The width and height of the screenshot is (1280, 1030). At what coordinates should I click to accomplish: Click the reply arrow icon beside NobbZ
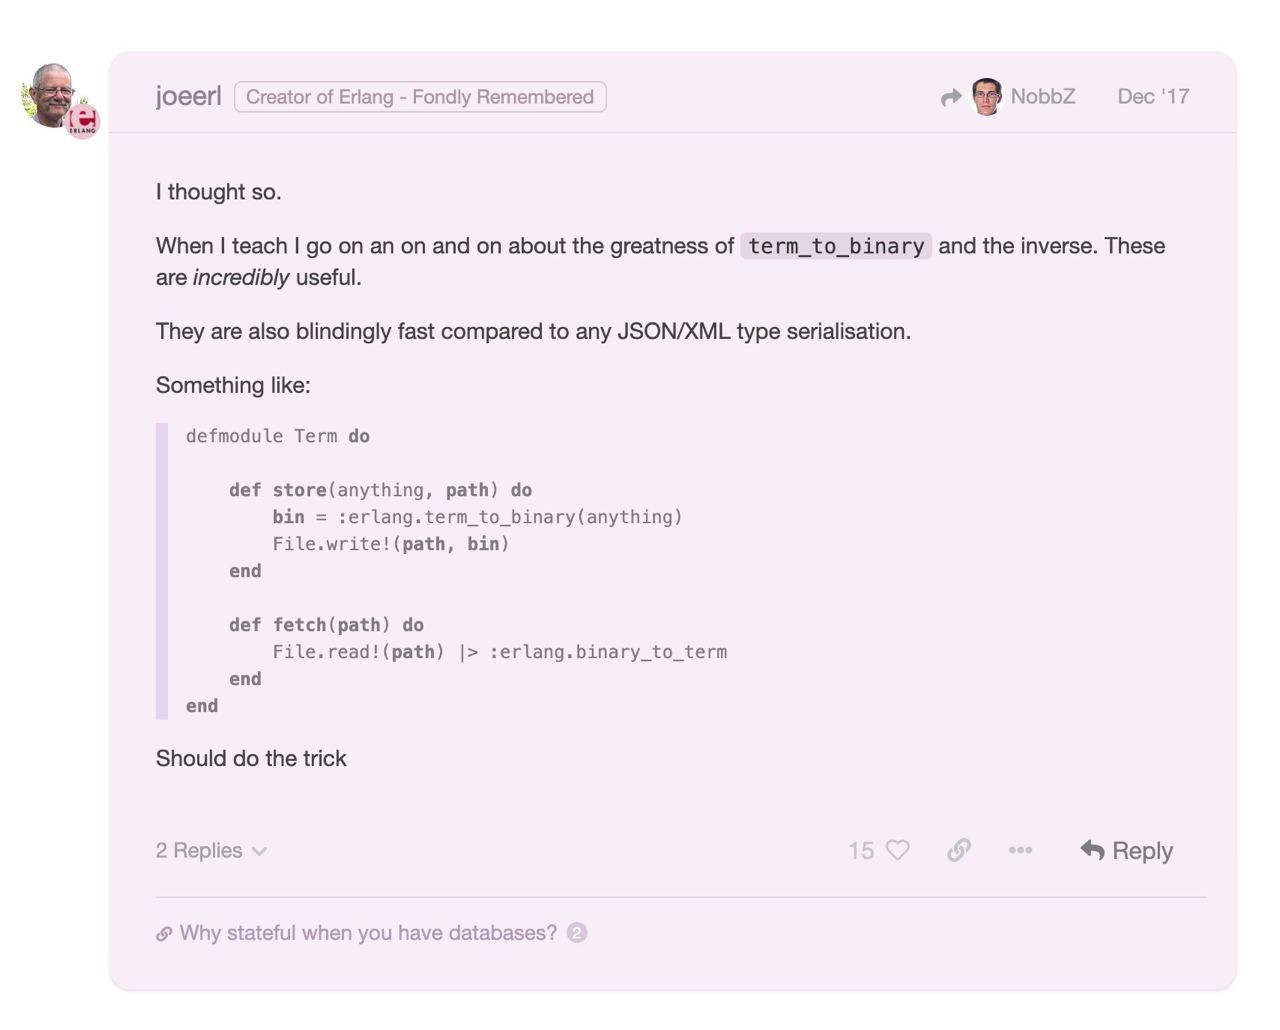click(x=951, y=97)
